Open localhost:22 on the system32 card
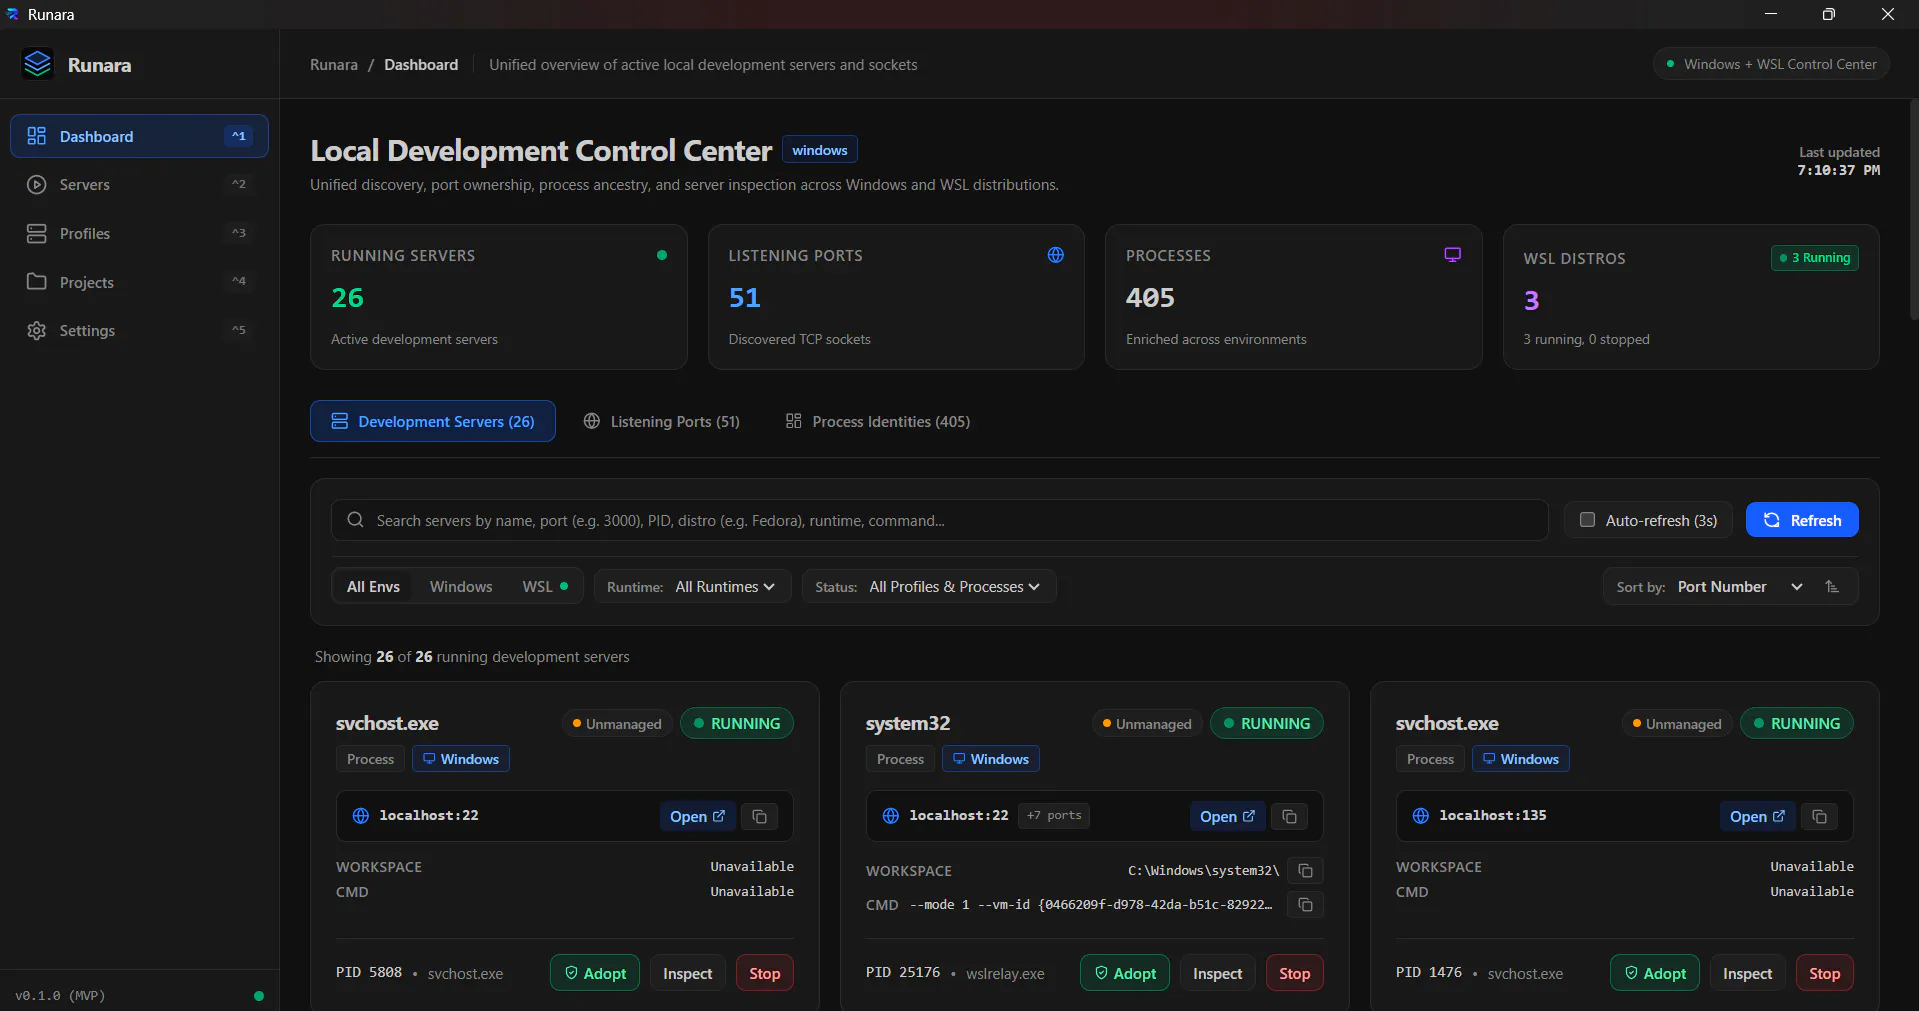The width and height of the screenshot is (1919, 1011). [1227, 816]
